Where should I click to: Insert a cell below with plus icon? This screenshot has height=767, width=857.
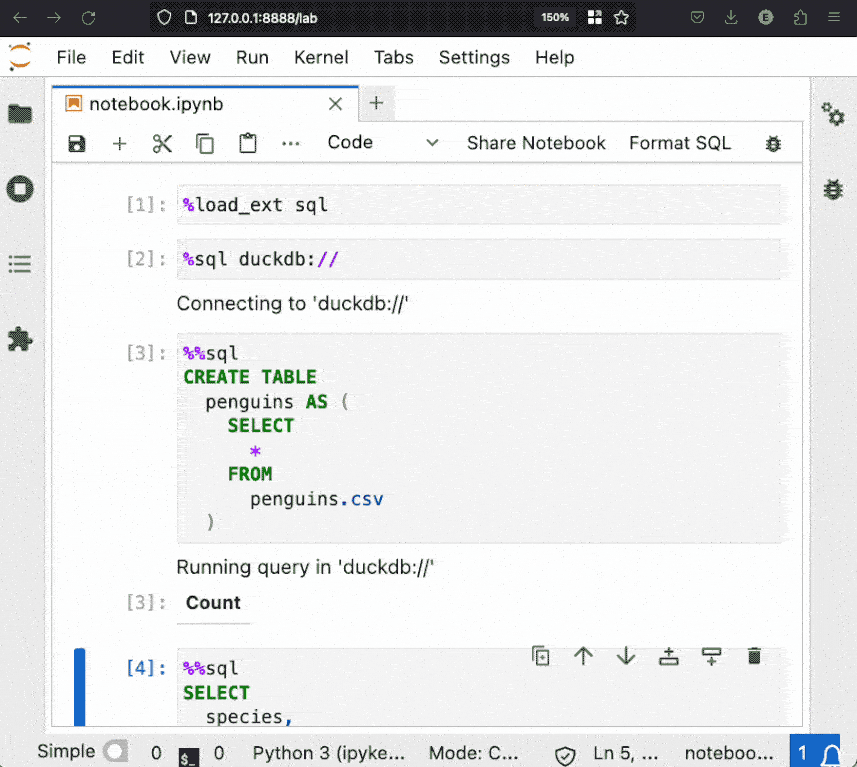tap(120, 144)
